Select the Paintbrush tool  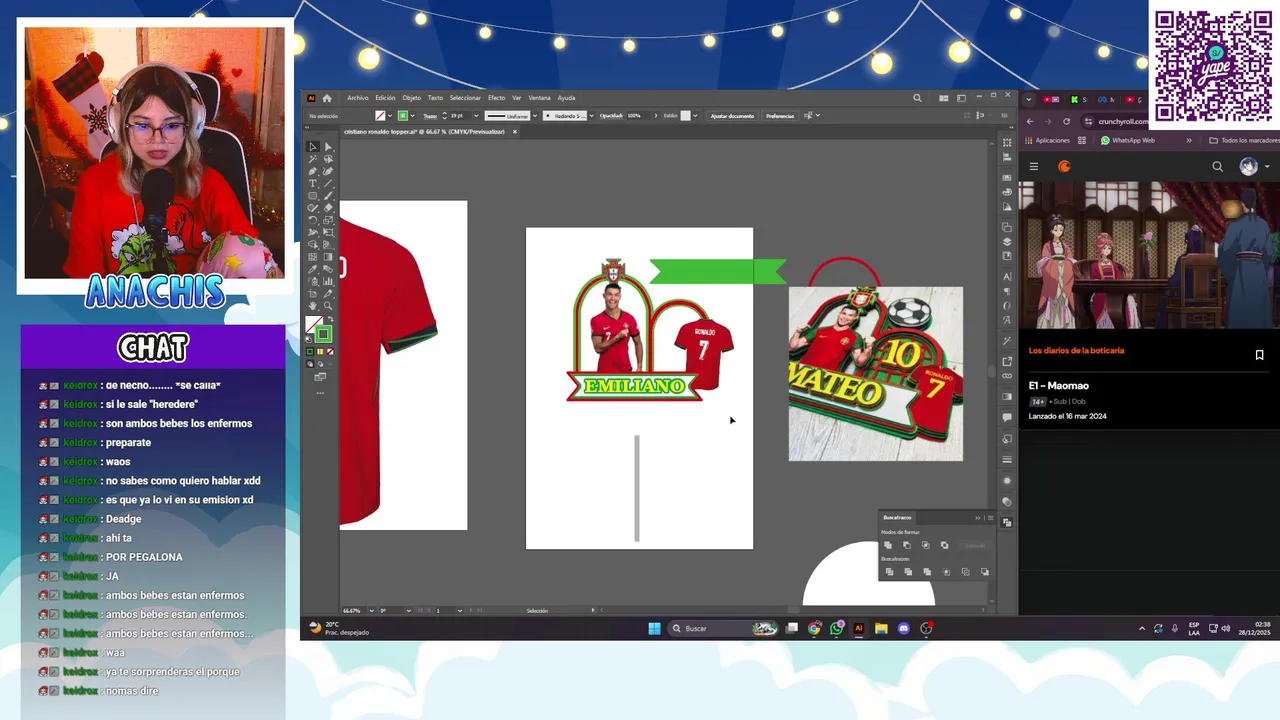click(328, 195)
